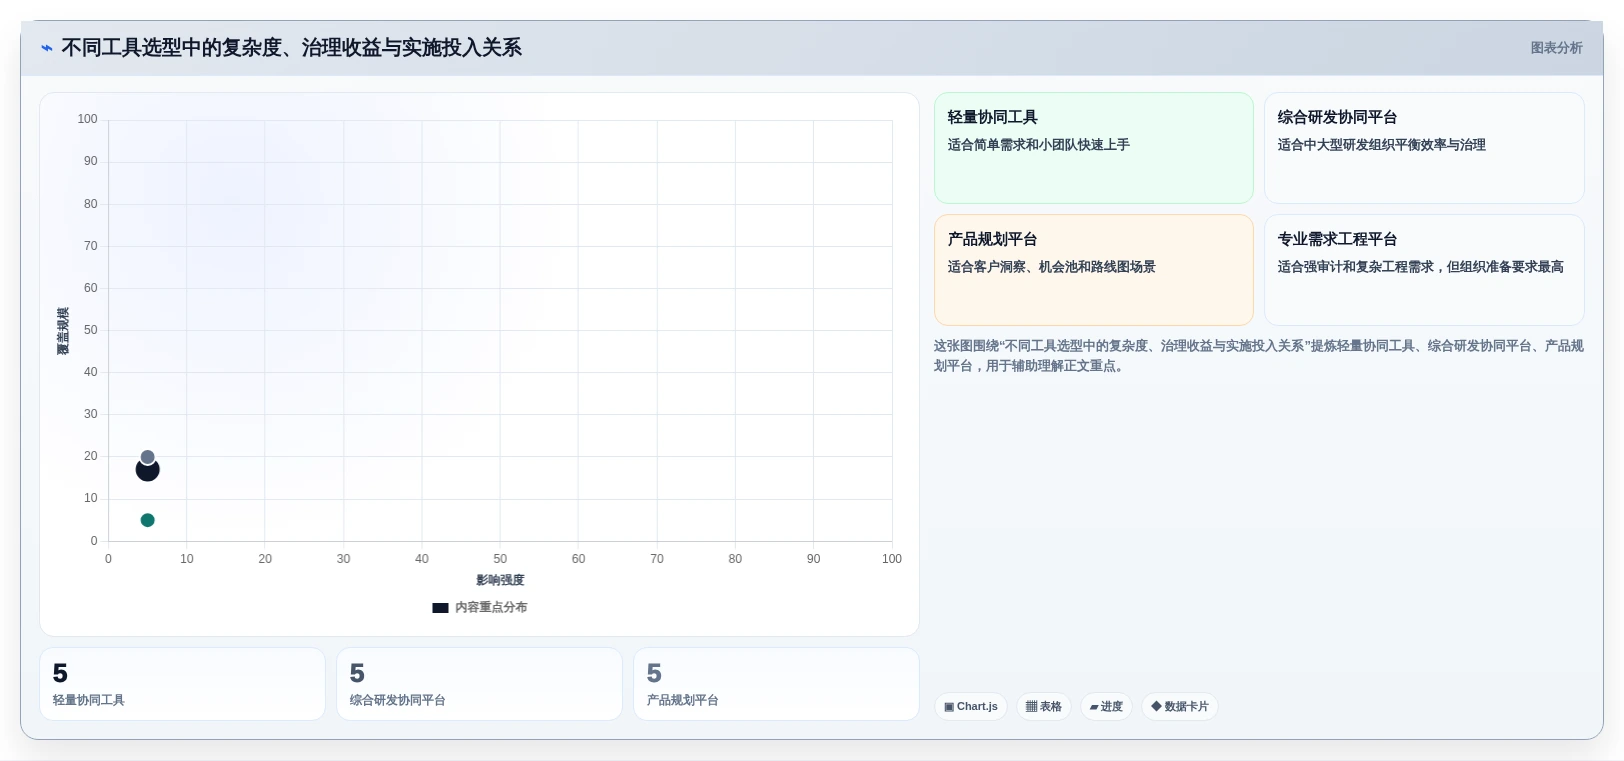Select the Chart.js tag chip

coord(970,707)
